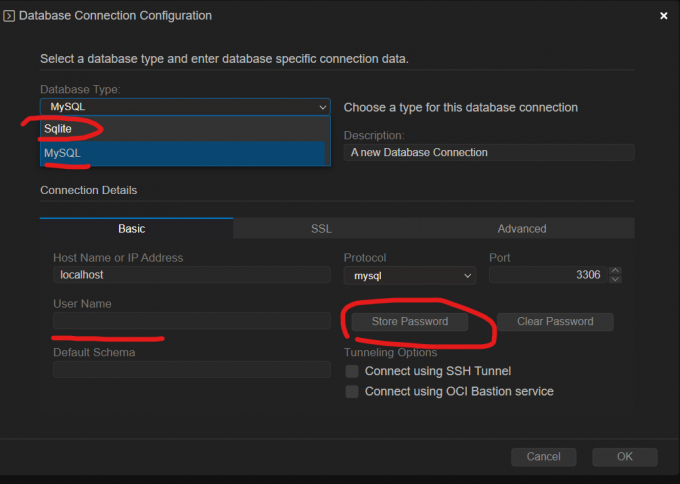The width and height of the screenshot is (680, 484).
Task: Open the Advanced tab
Action: tap(522, 228)
